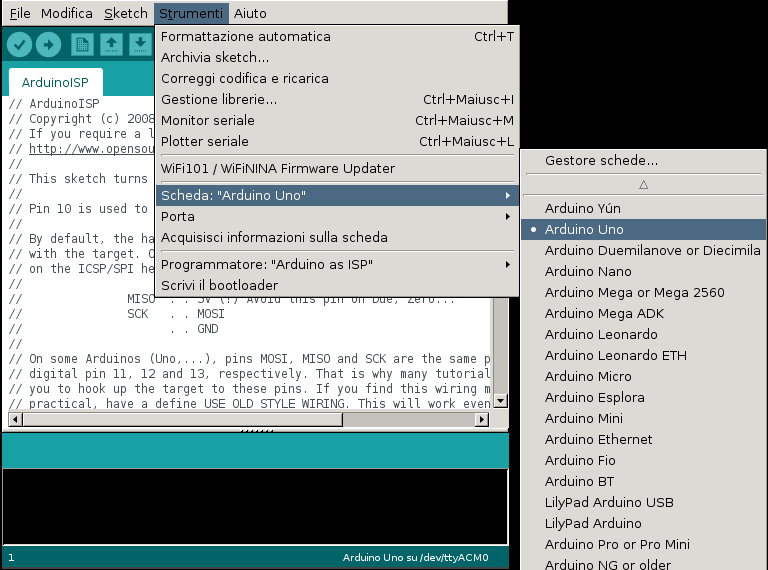Choose Formattazione automatica
768x570 pixels.
[337, 37]
